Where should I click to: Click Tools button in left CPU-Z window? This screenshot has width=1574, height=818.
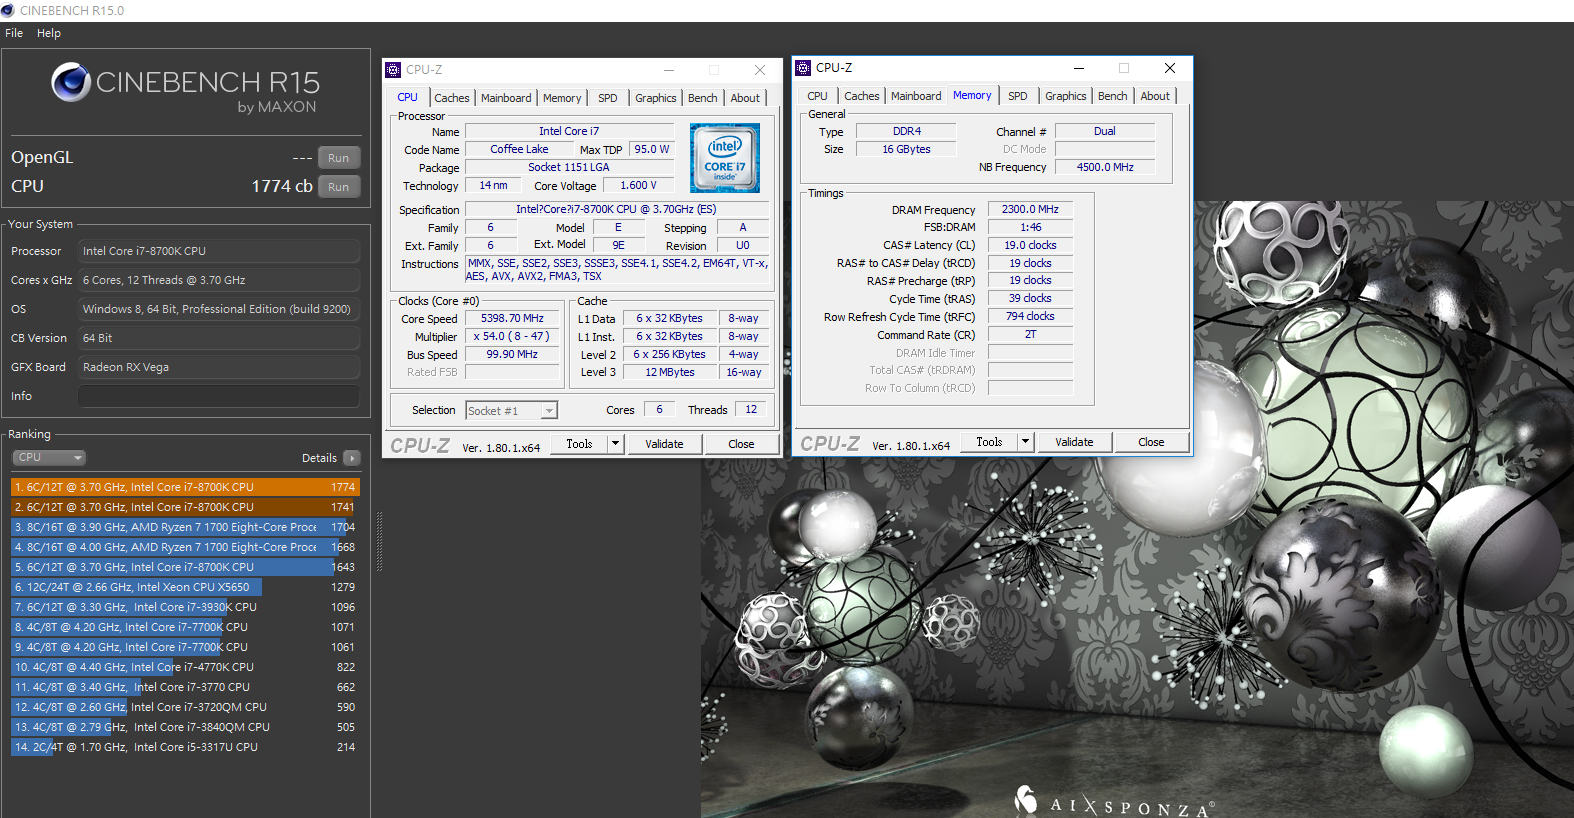click(579, 444)
